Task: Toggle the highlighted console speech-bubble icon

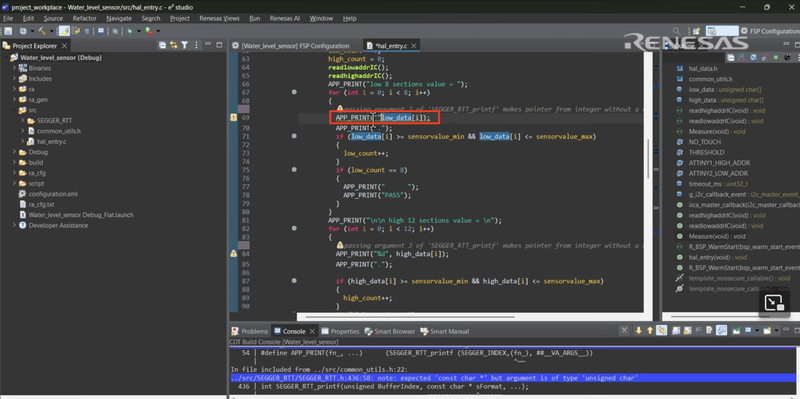Action: click(x=721, y=331)
